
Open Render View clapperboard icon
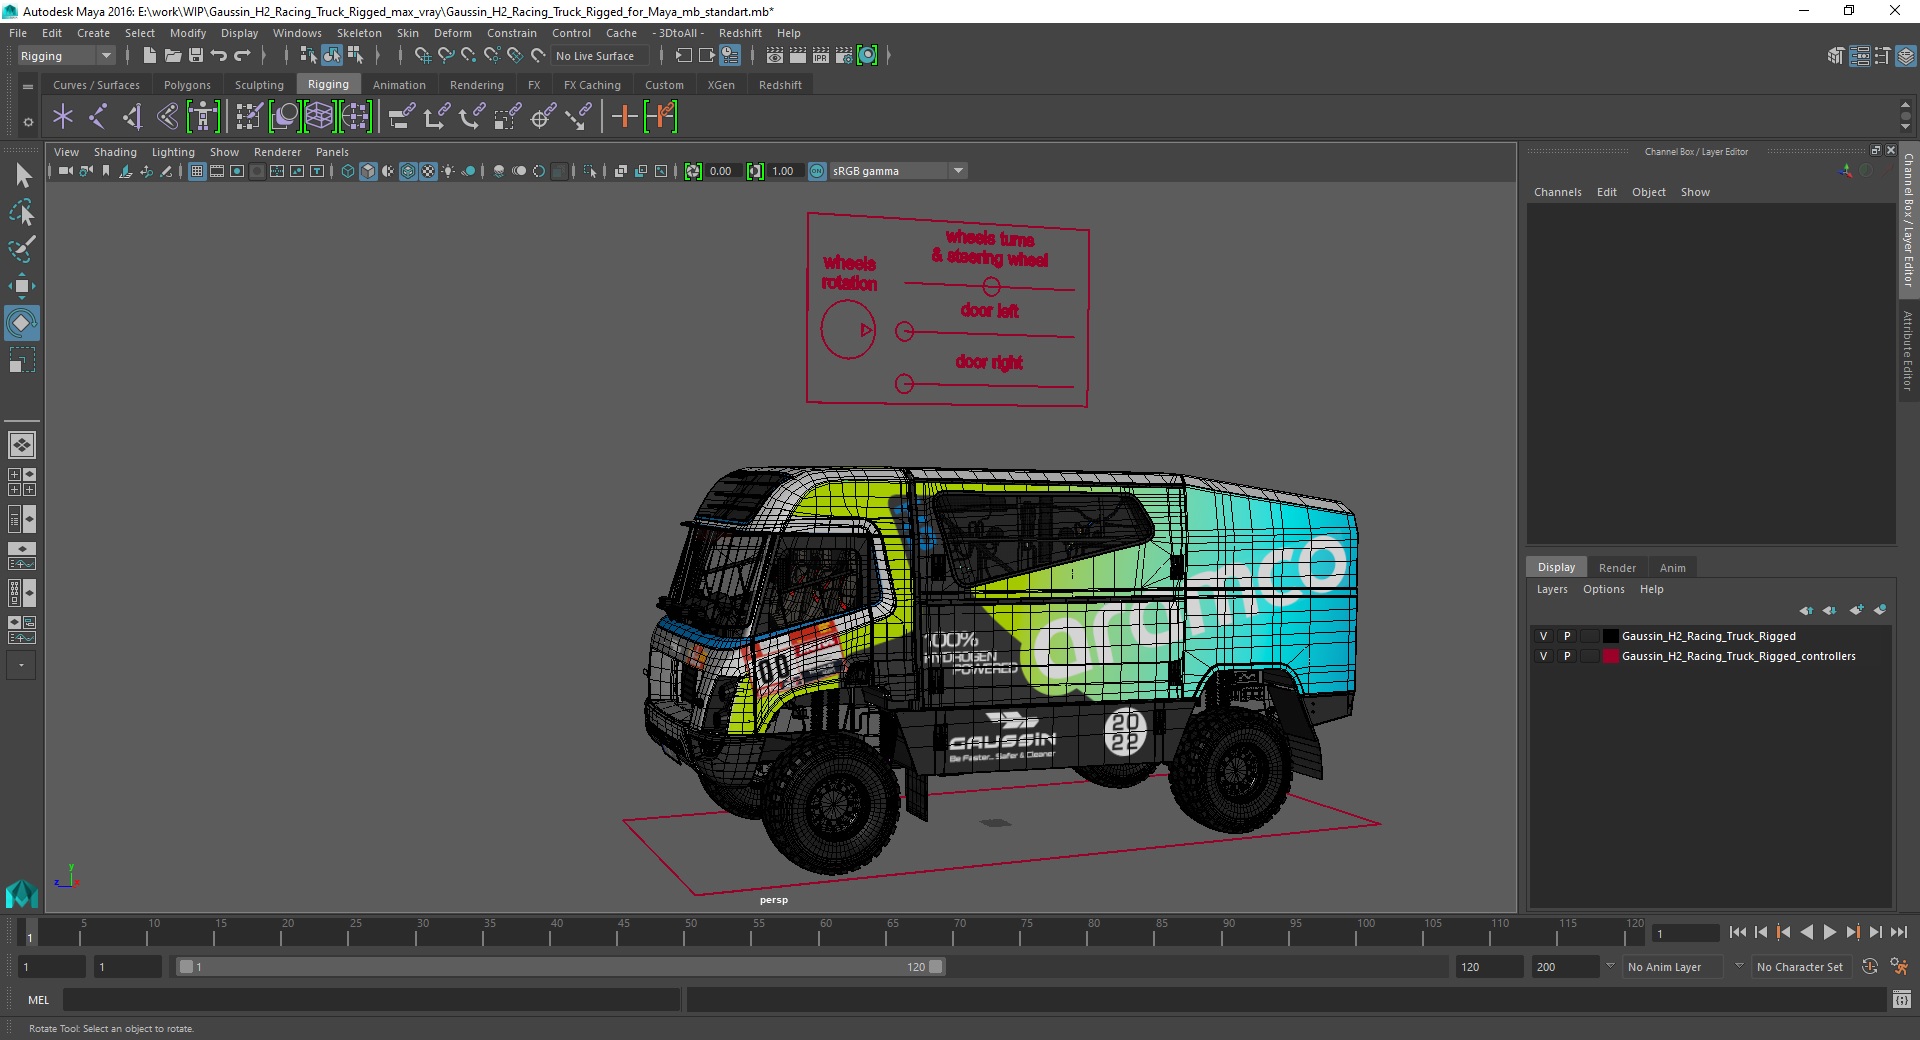[x=775, y=56]
